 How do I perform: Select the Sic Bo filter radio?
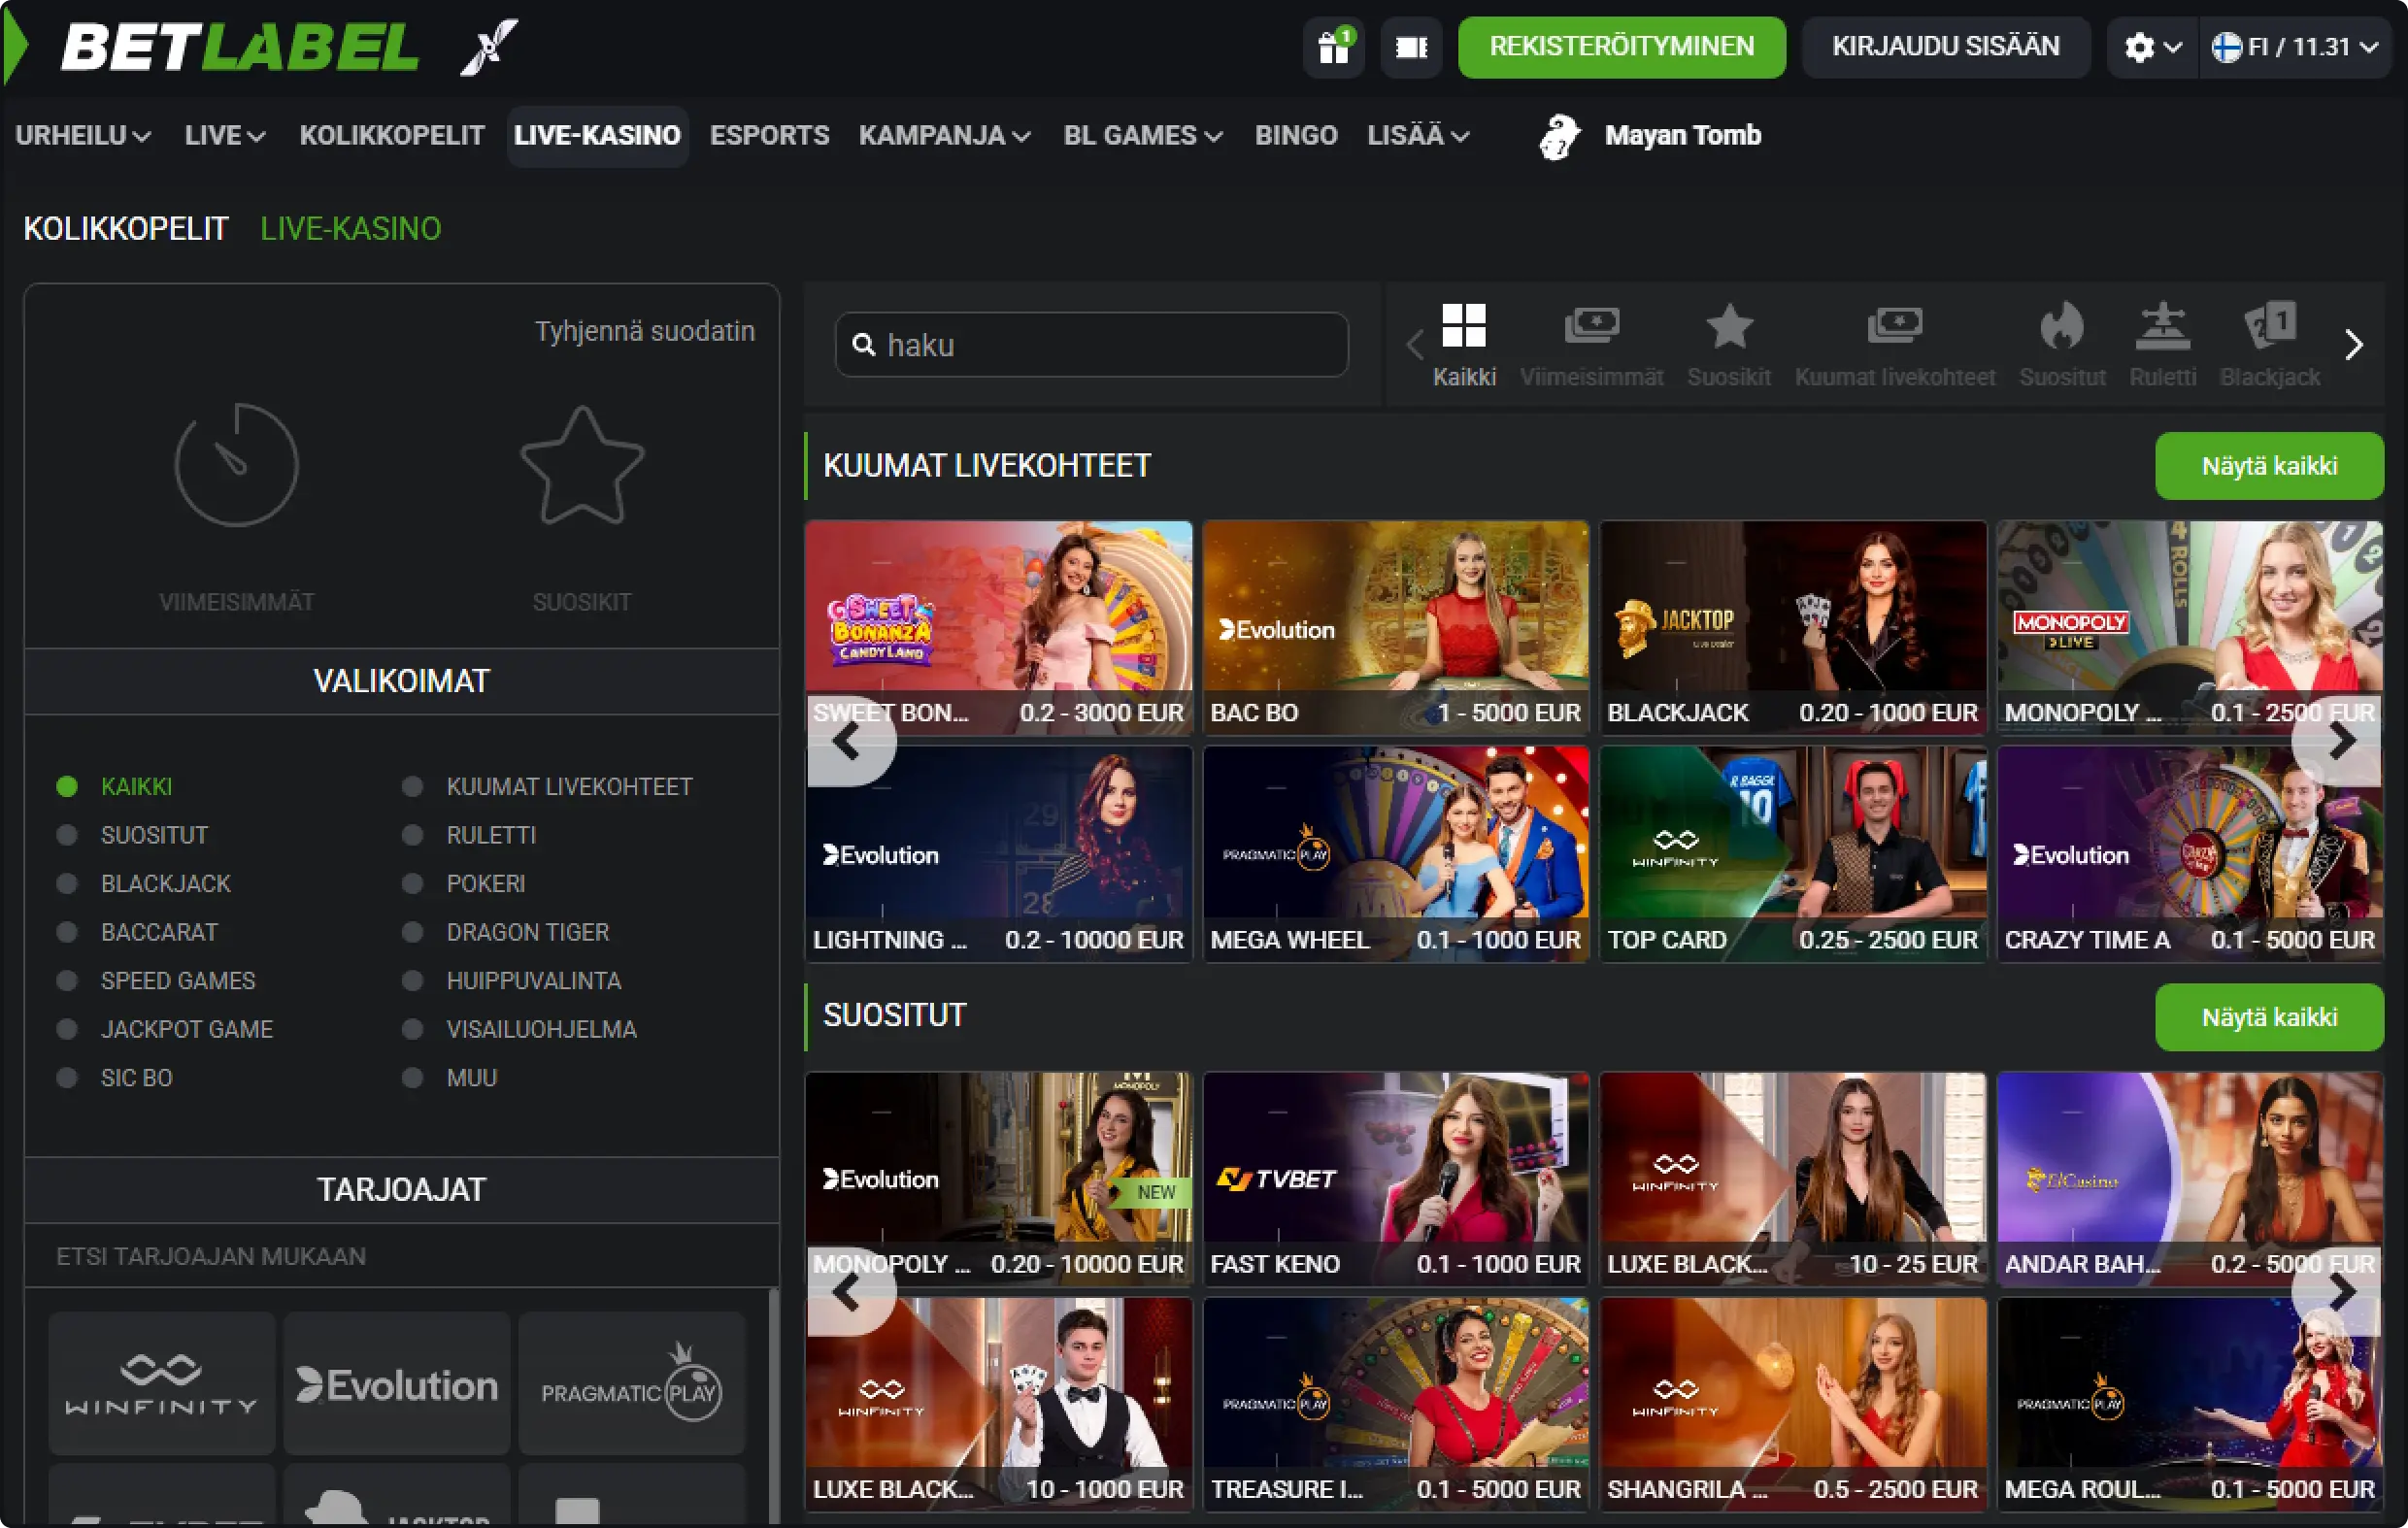tap(67, 1078)
